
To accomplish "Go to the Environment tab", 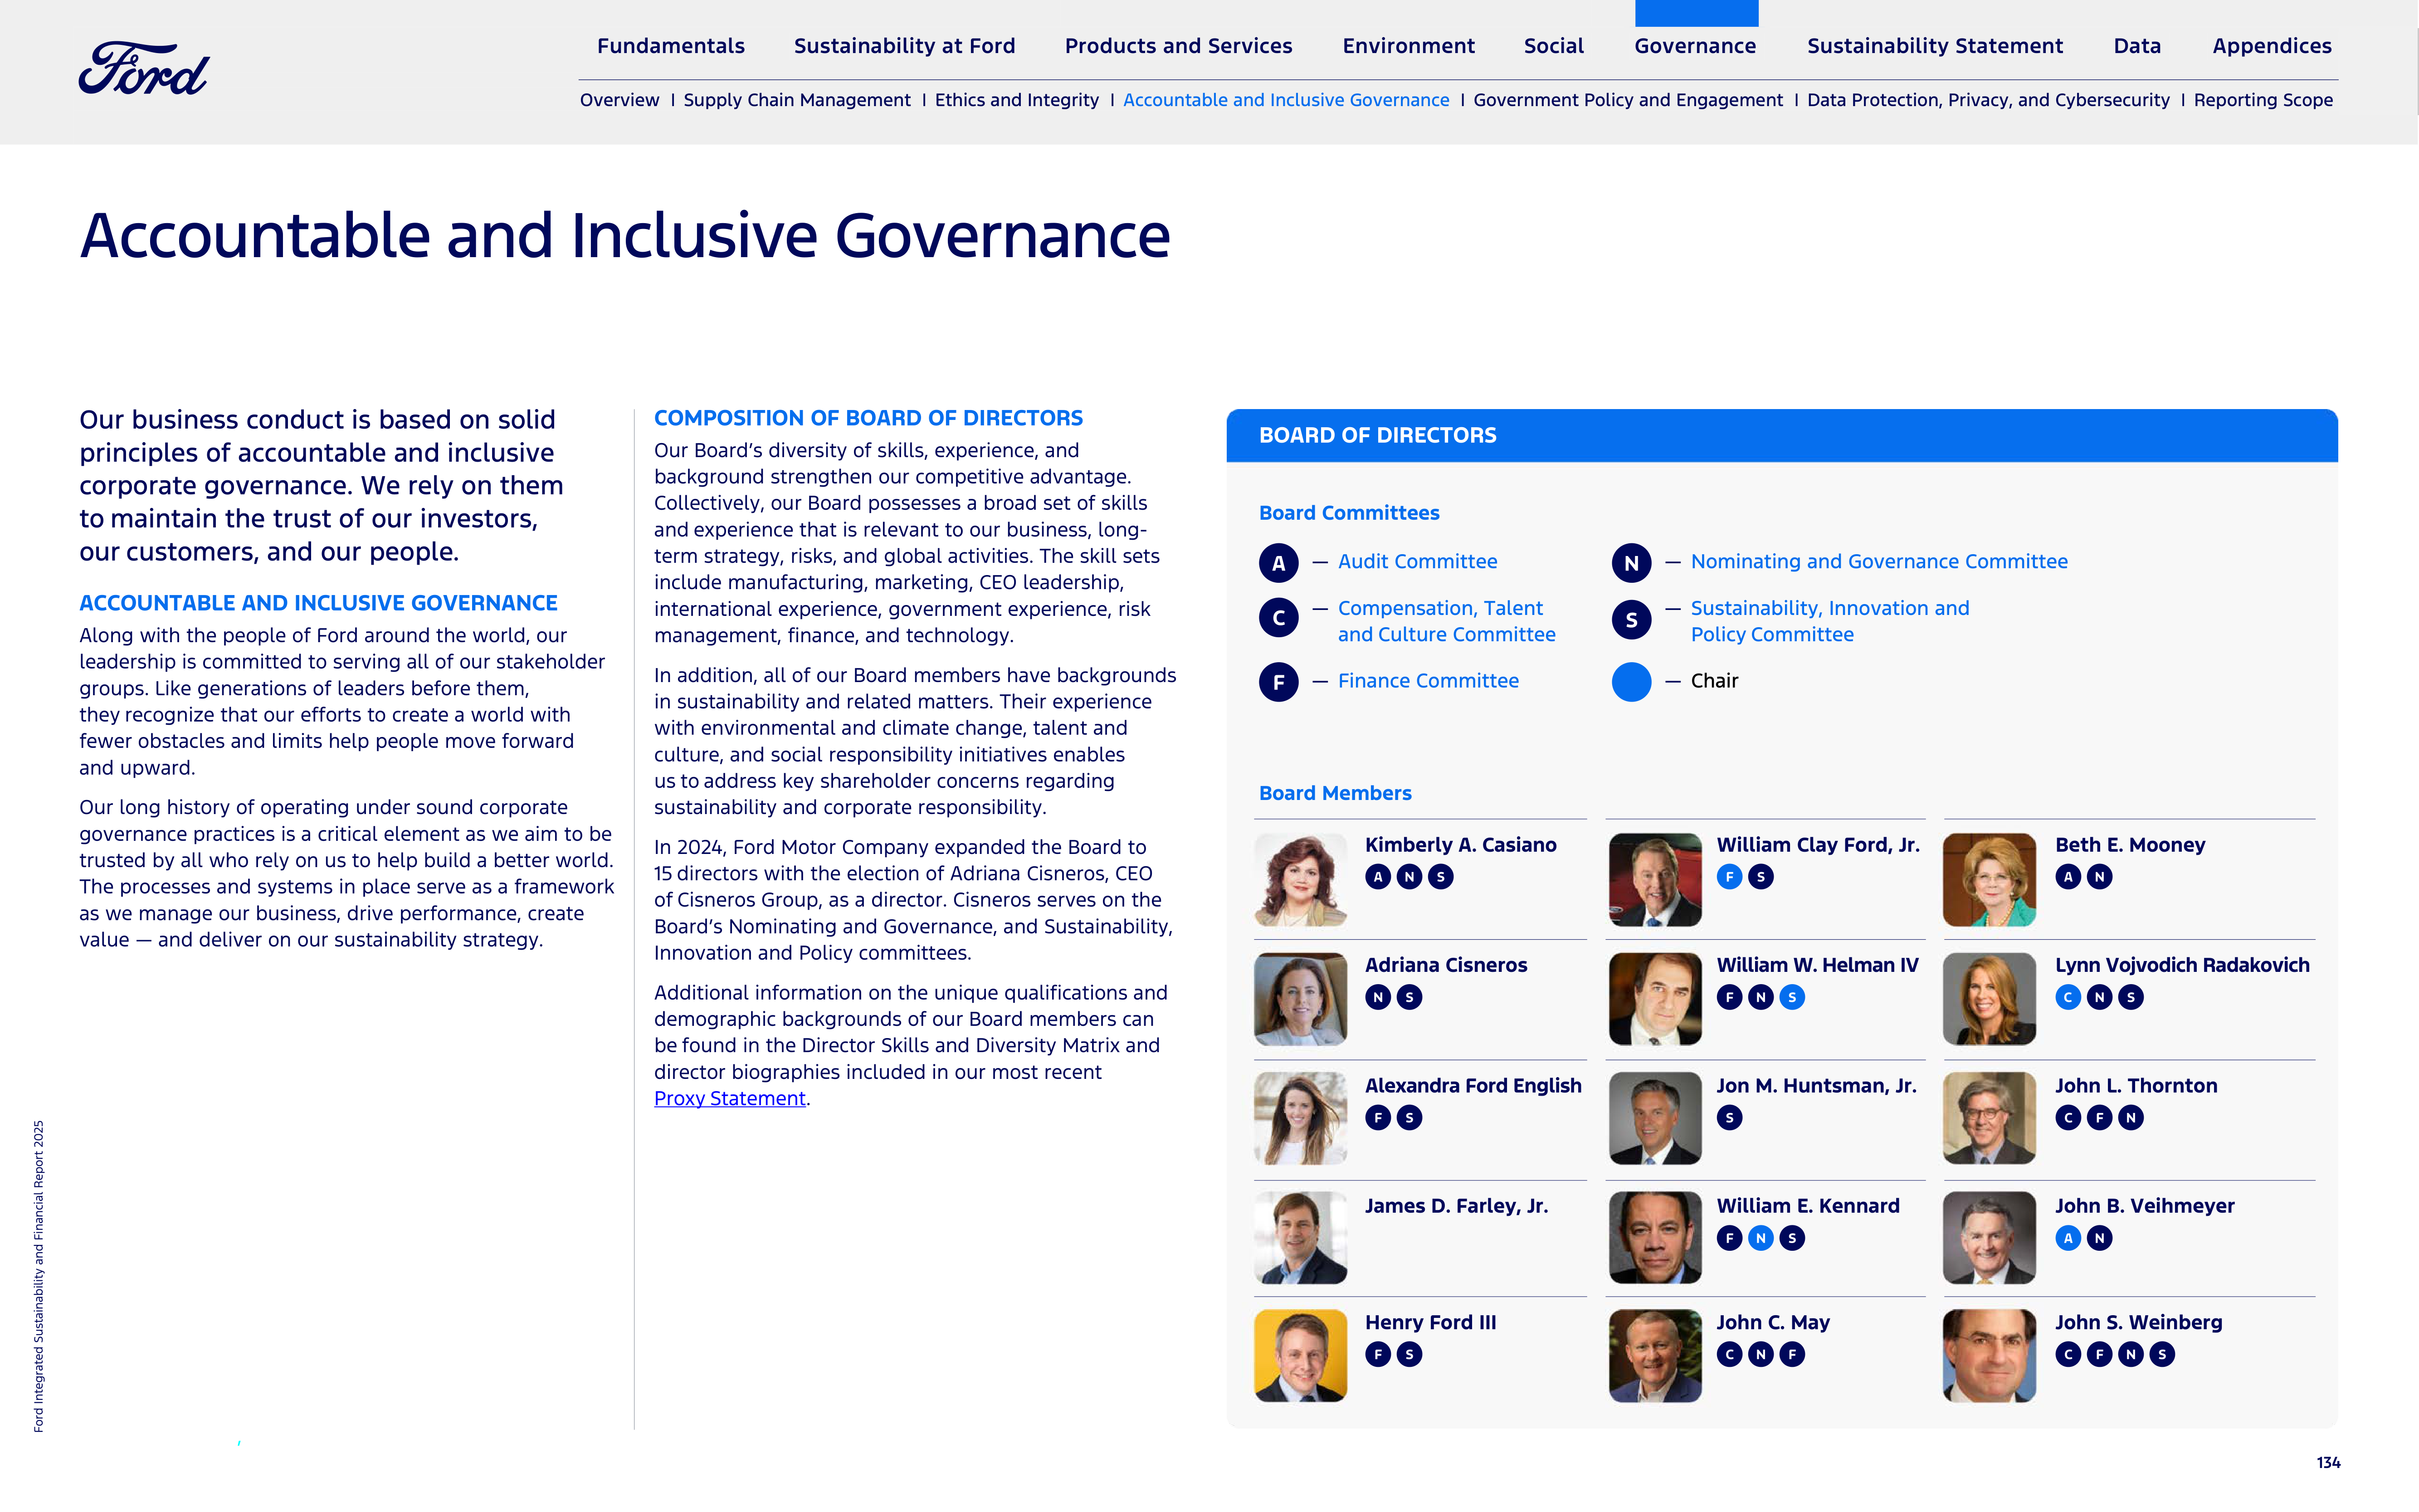I will [1408, 46].
